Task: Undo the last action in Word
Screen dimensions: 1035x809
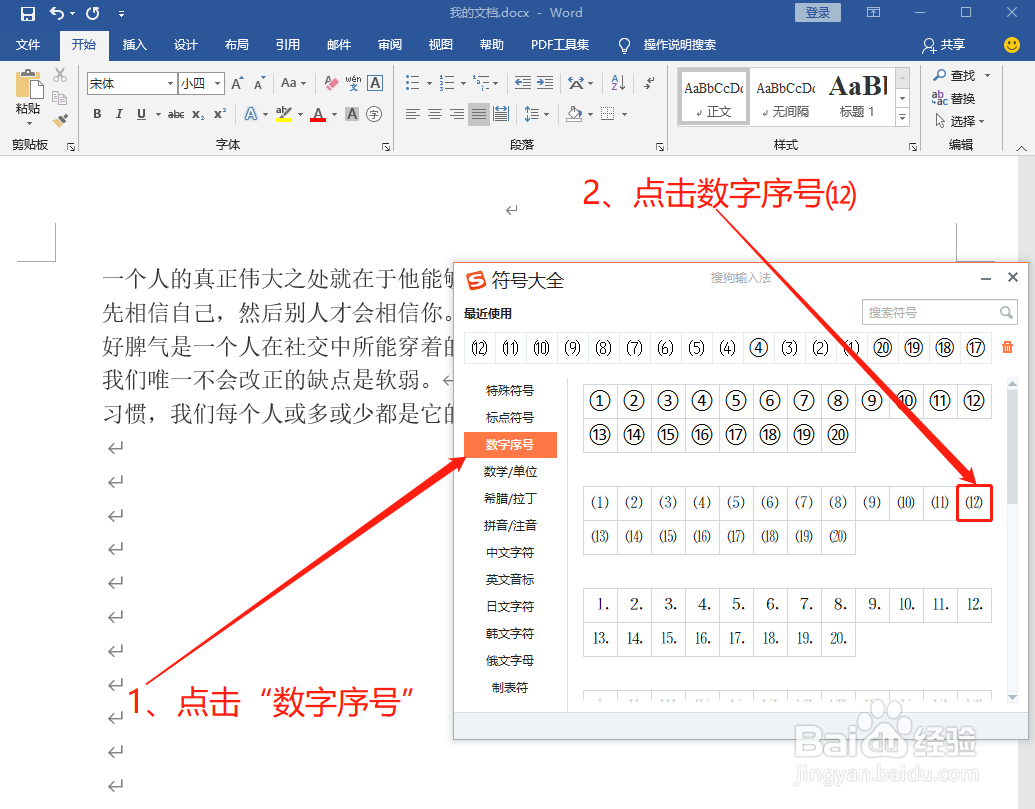Action: (x=57, y=13)
